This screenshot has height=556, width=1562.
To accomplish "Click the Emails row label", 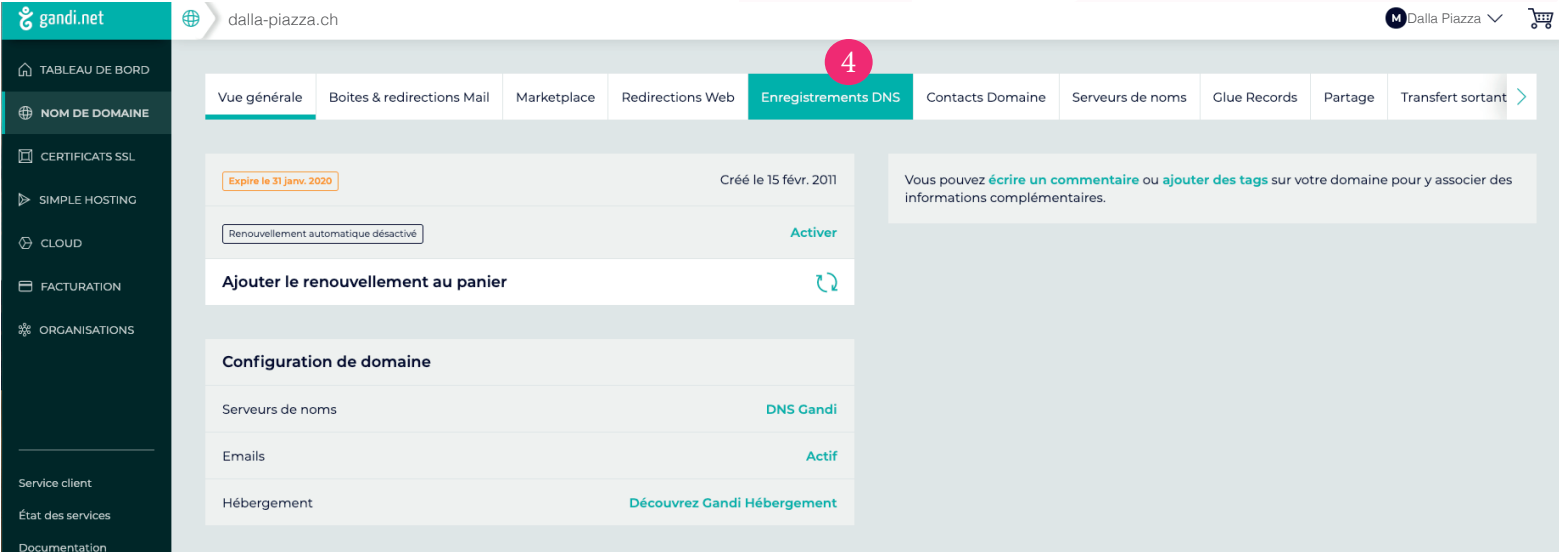I will point(243,456).
